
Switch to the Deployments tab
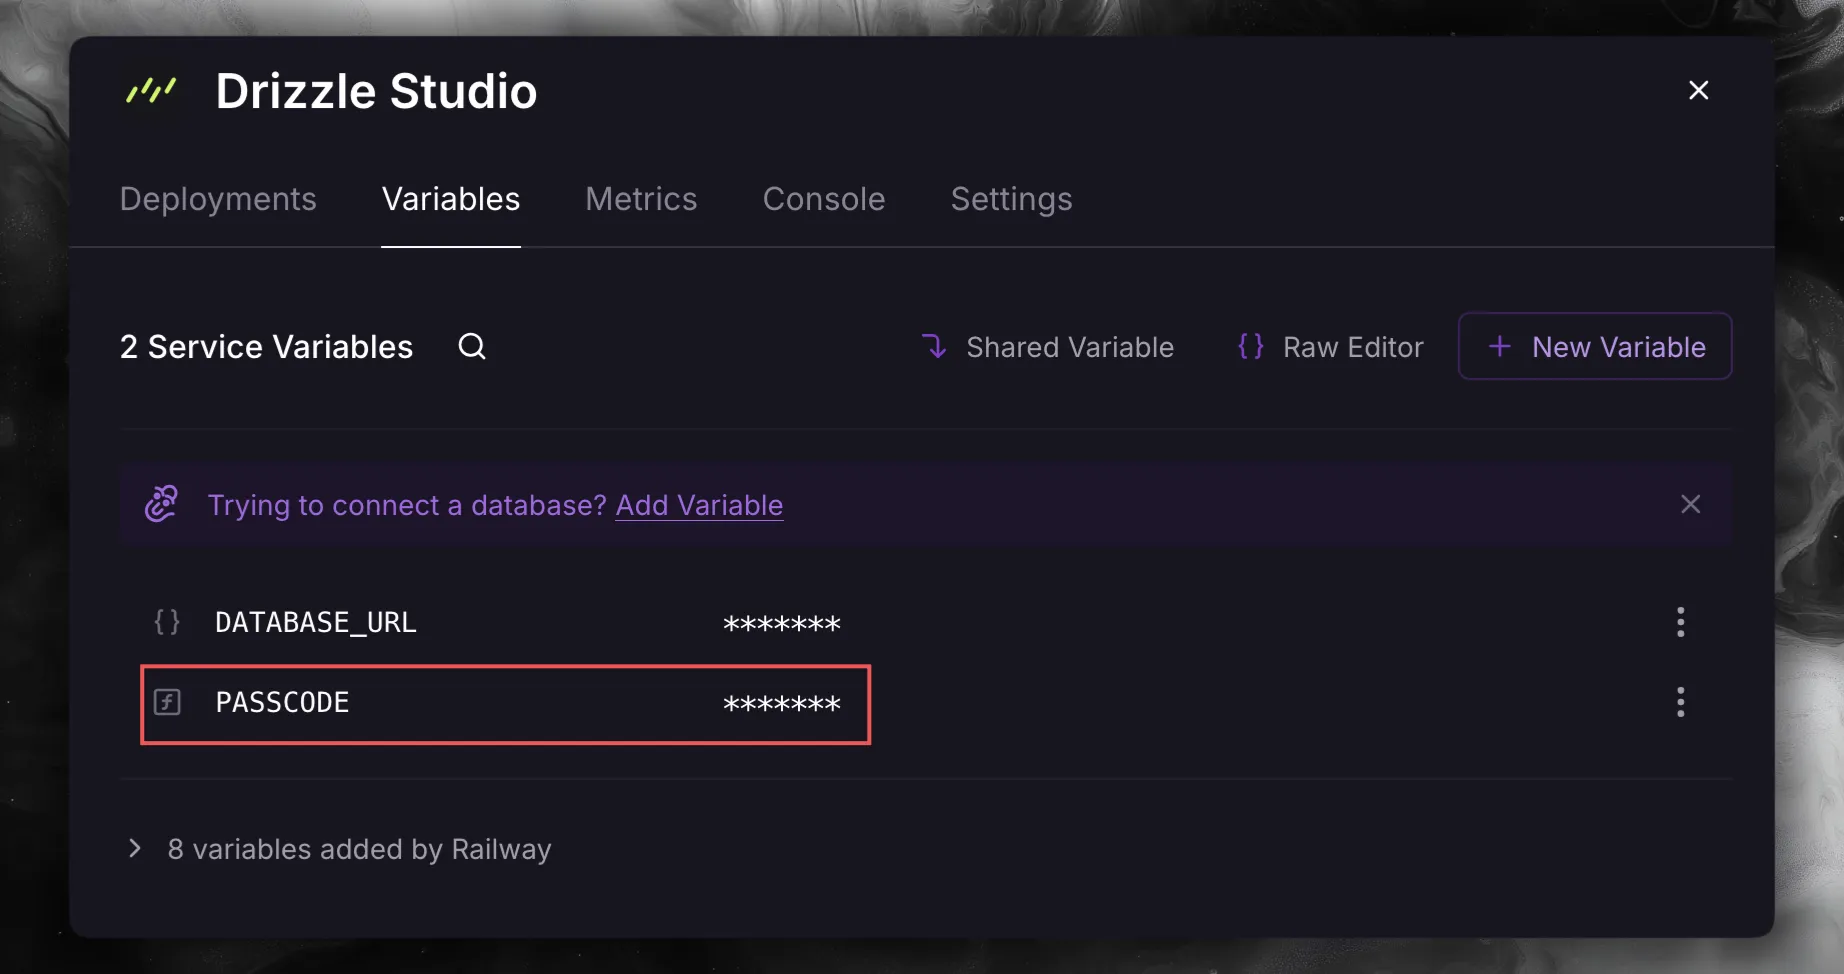[218, 199]
